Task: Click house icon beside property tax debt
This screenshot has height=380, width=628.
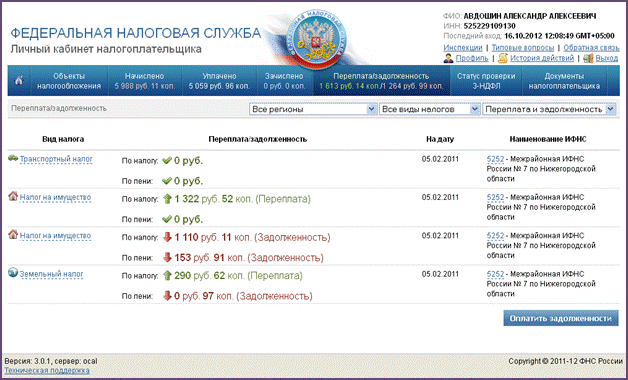Action: pos(13,234)
